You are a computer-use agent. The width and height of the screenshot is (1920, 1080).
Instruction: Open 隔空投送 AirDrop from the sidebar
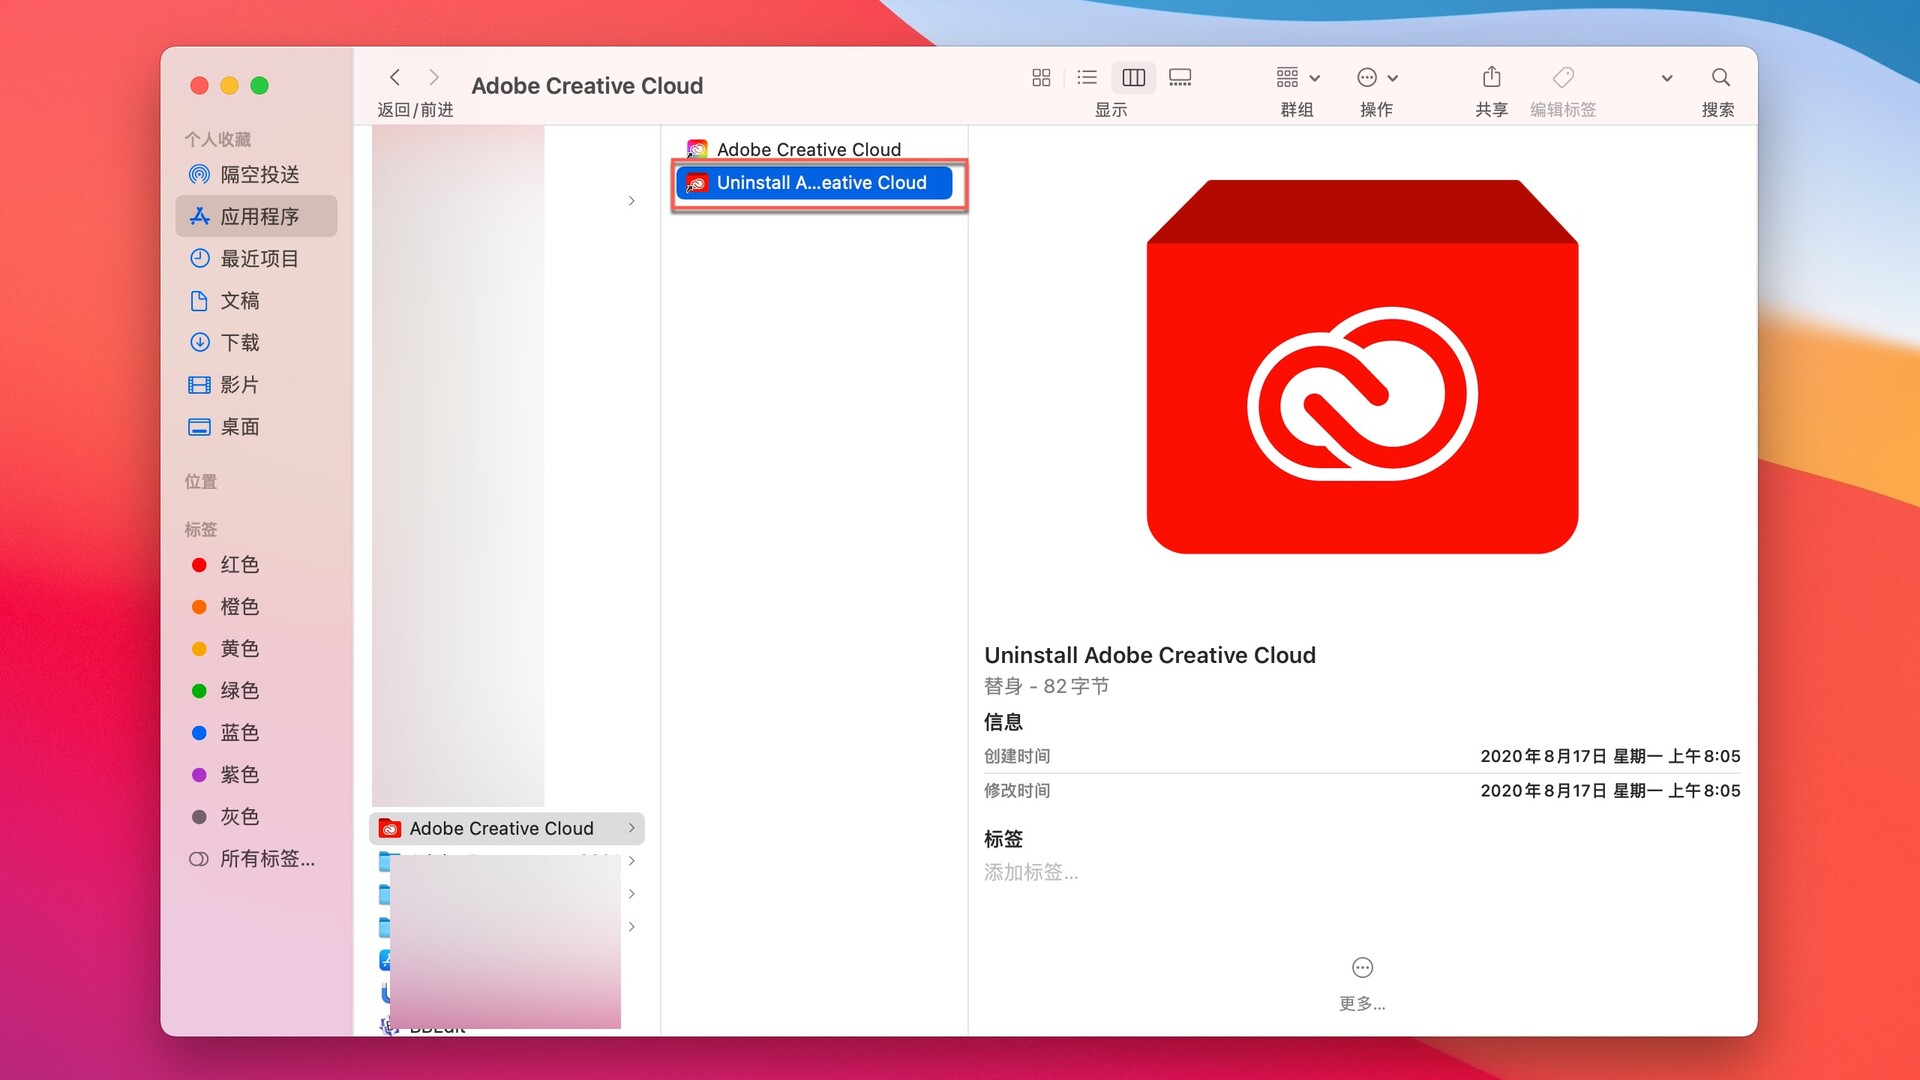click(x=250, y=174)
